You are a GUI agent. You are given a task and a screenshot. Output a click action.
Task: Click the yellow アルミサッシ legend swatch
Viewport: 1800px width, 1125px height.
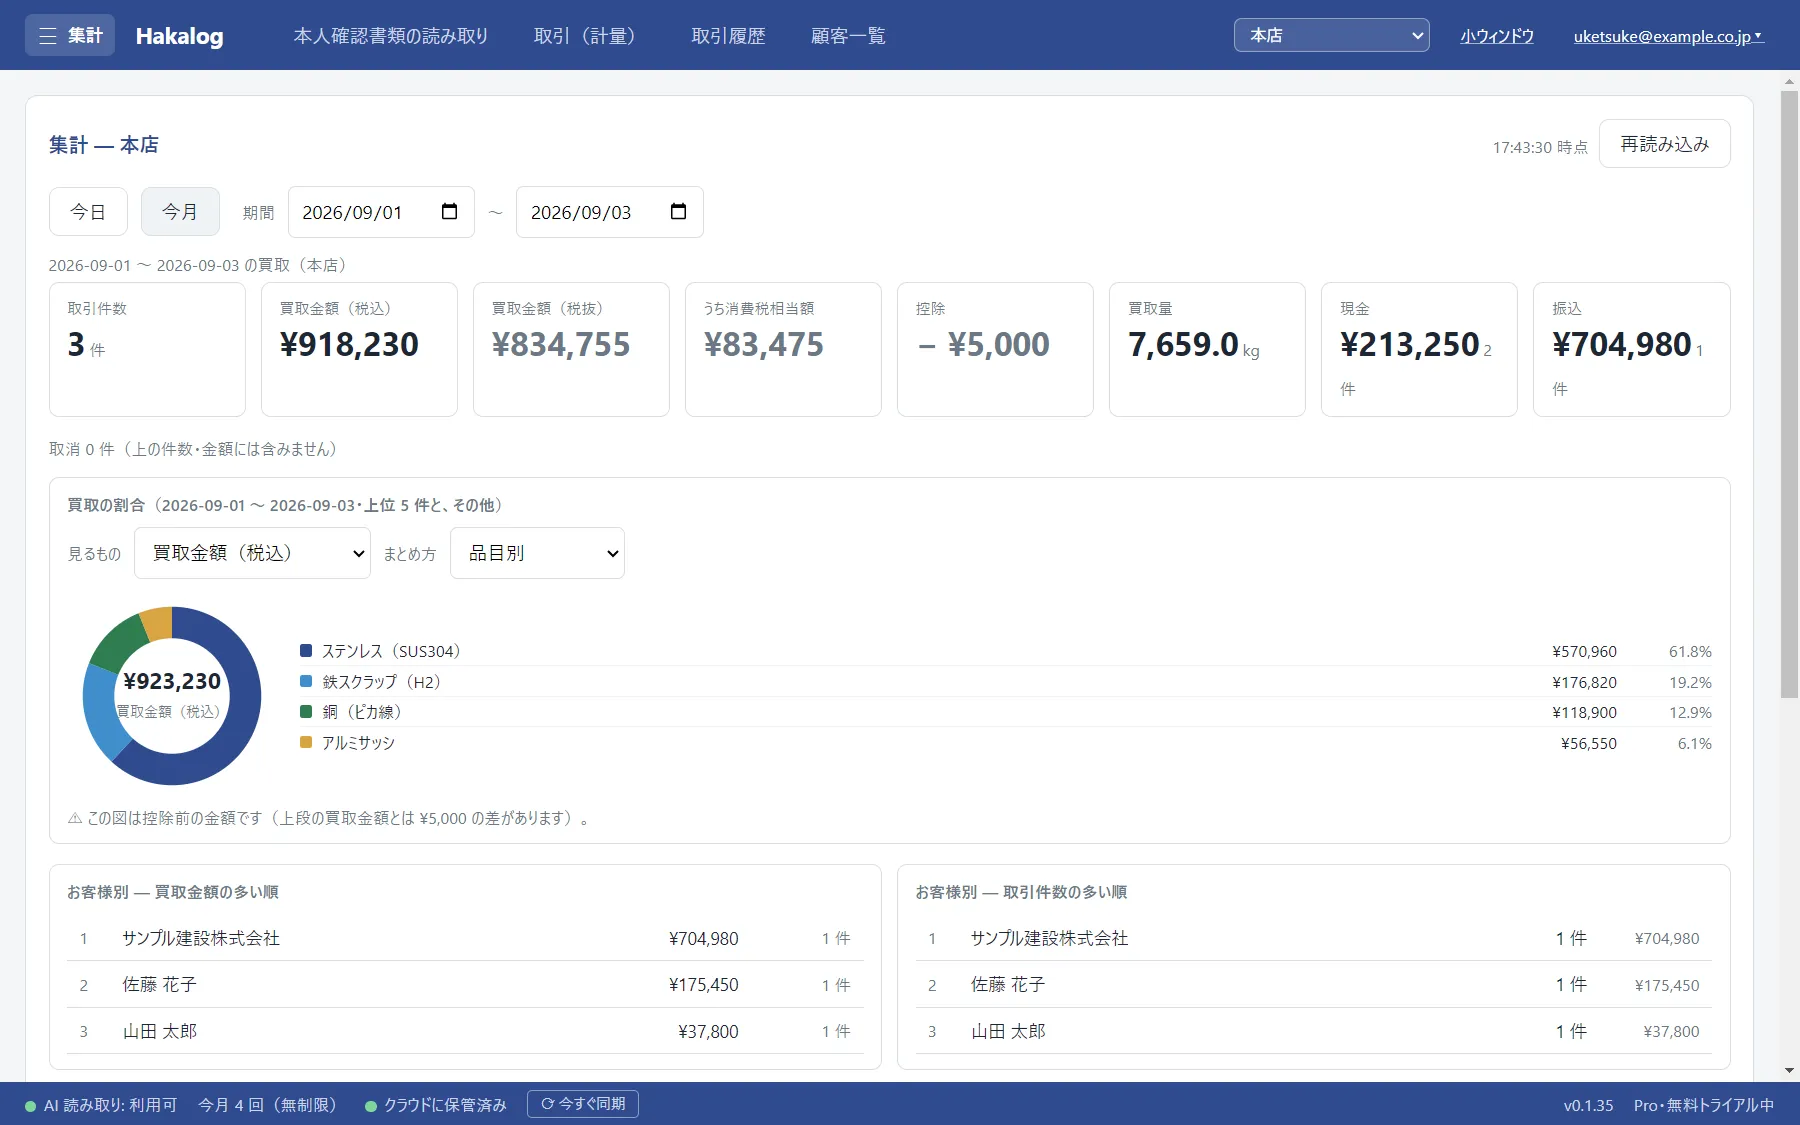point(306,743)
